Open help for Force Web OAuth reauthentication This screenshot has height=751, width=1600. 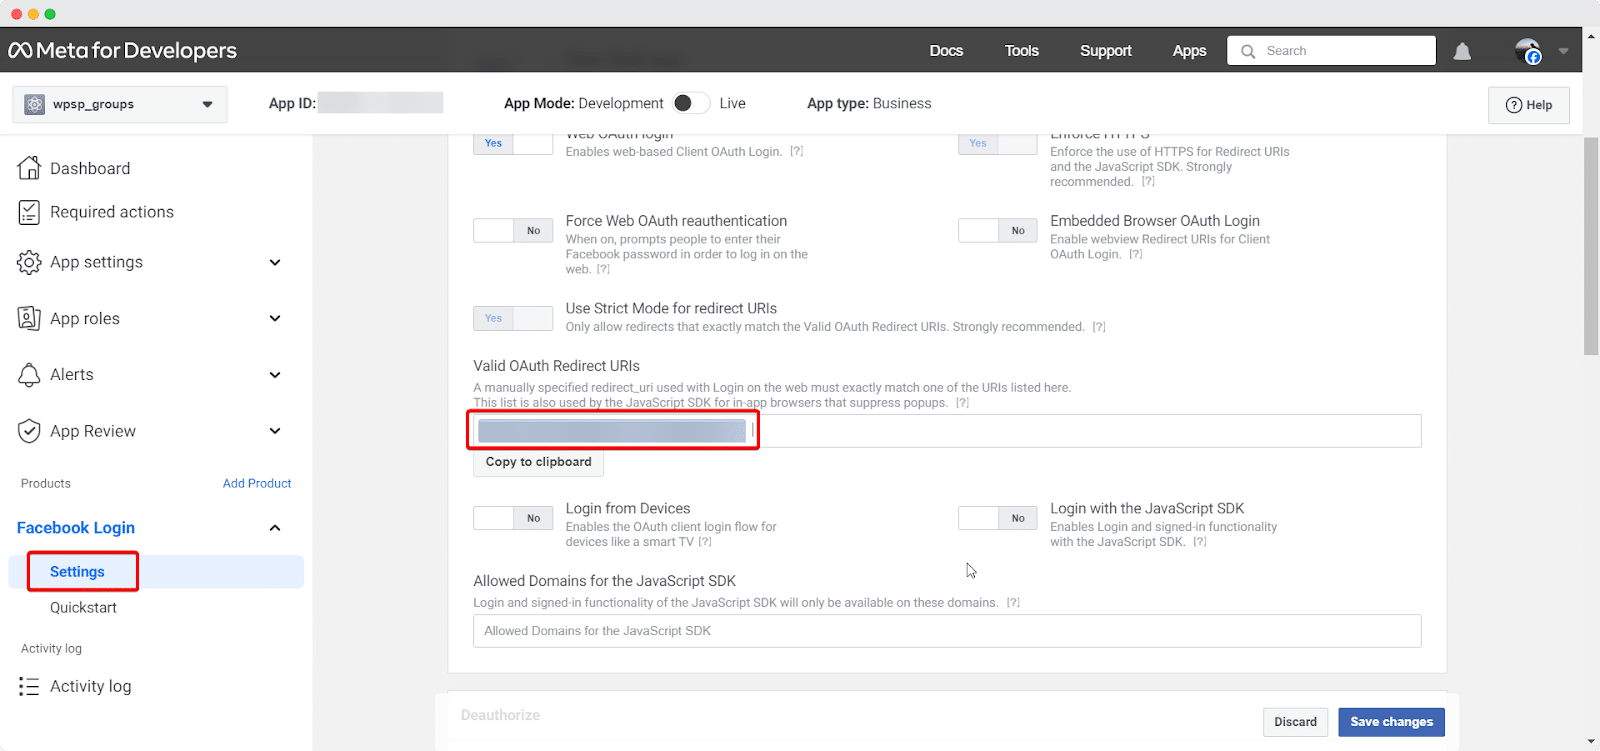click(x=603, y=269)
